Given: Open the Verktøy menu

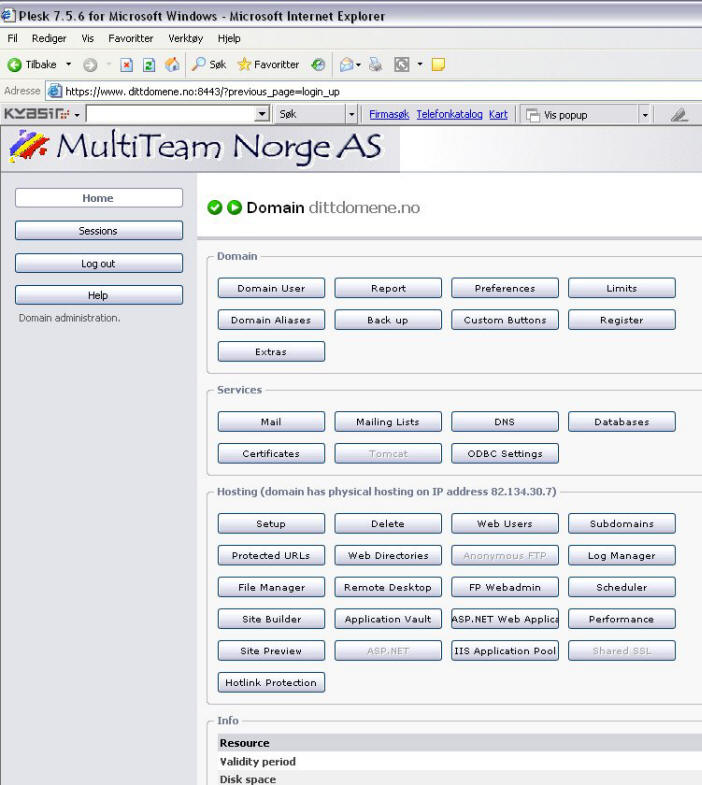Looking at the screenshot, I should [x=185, y=39].
